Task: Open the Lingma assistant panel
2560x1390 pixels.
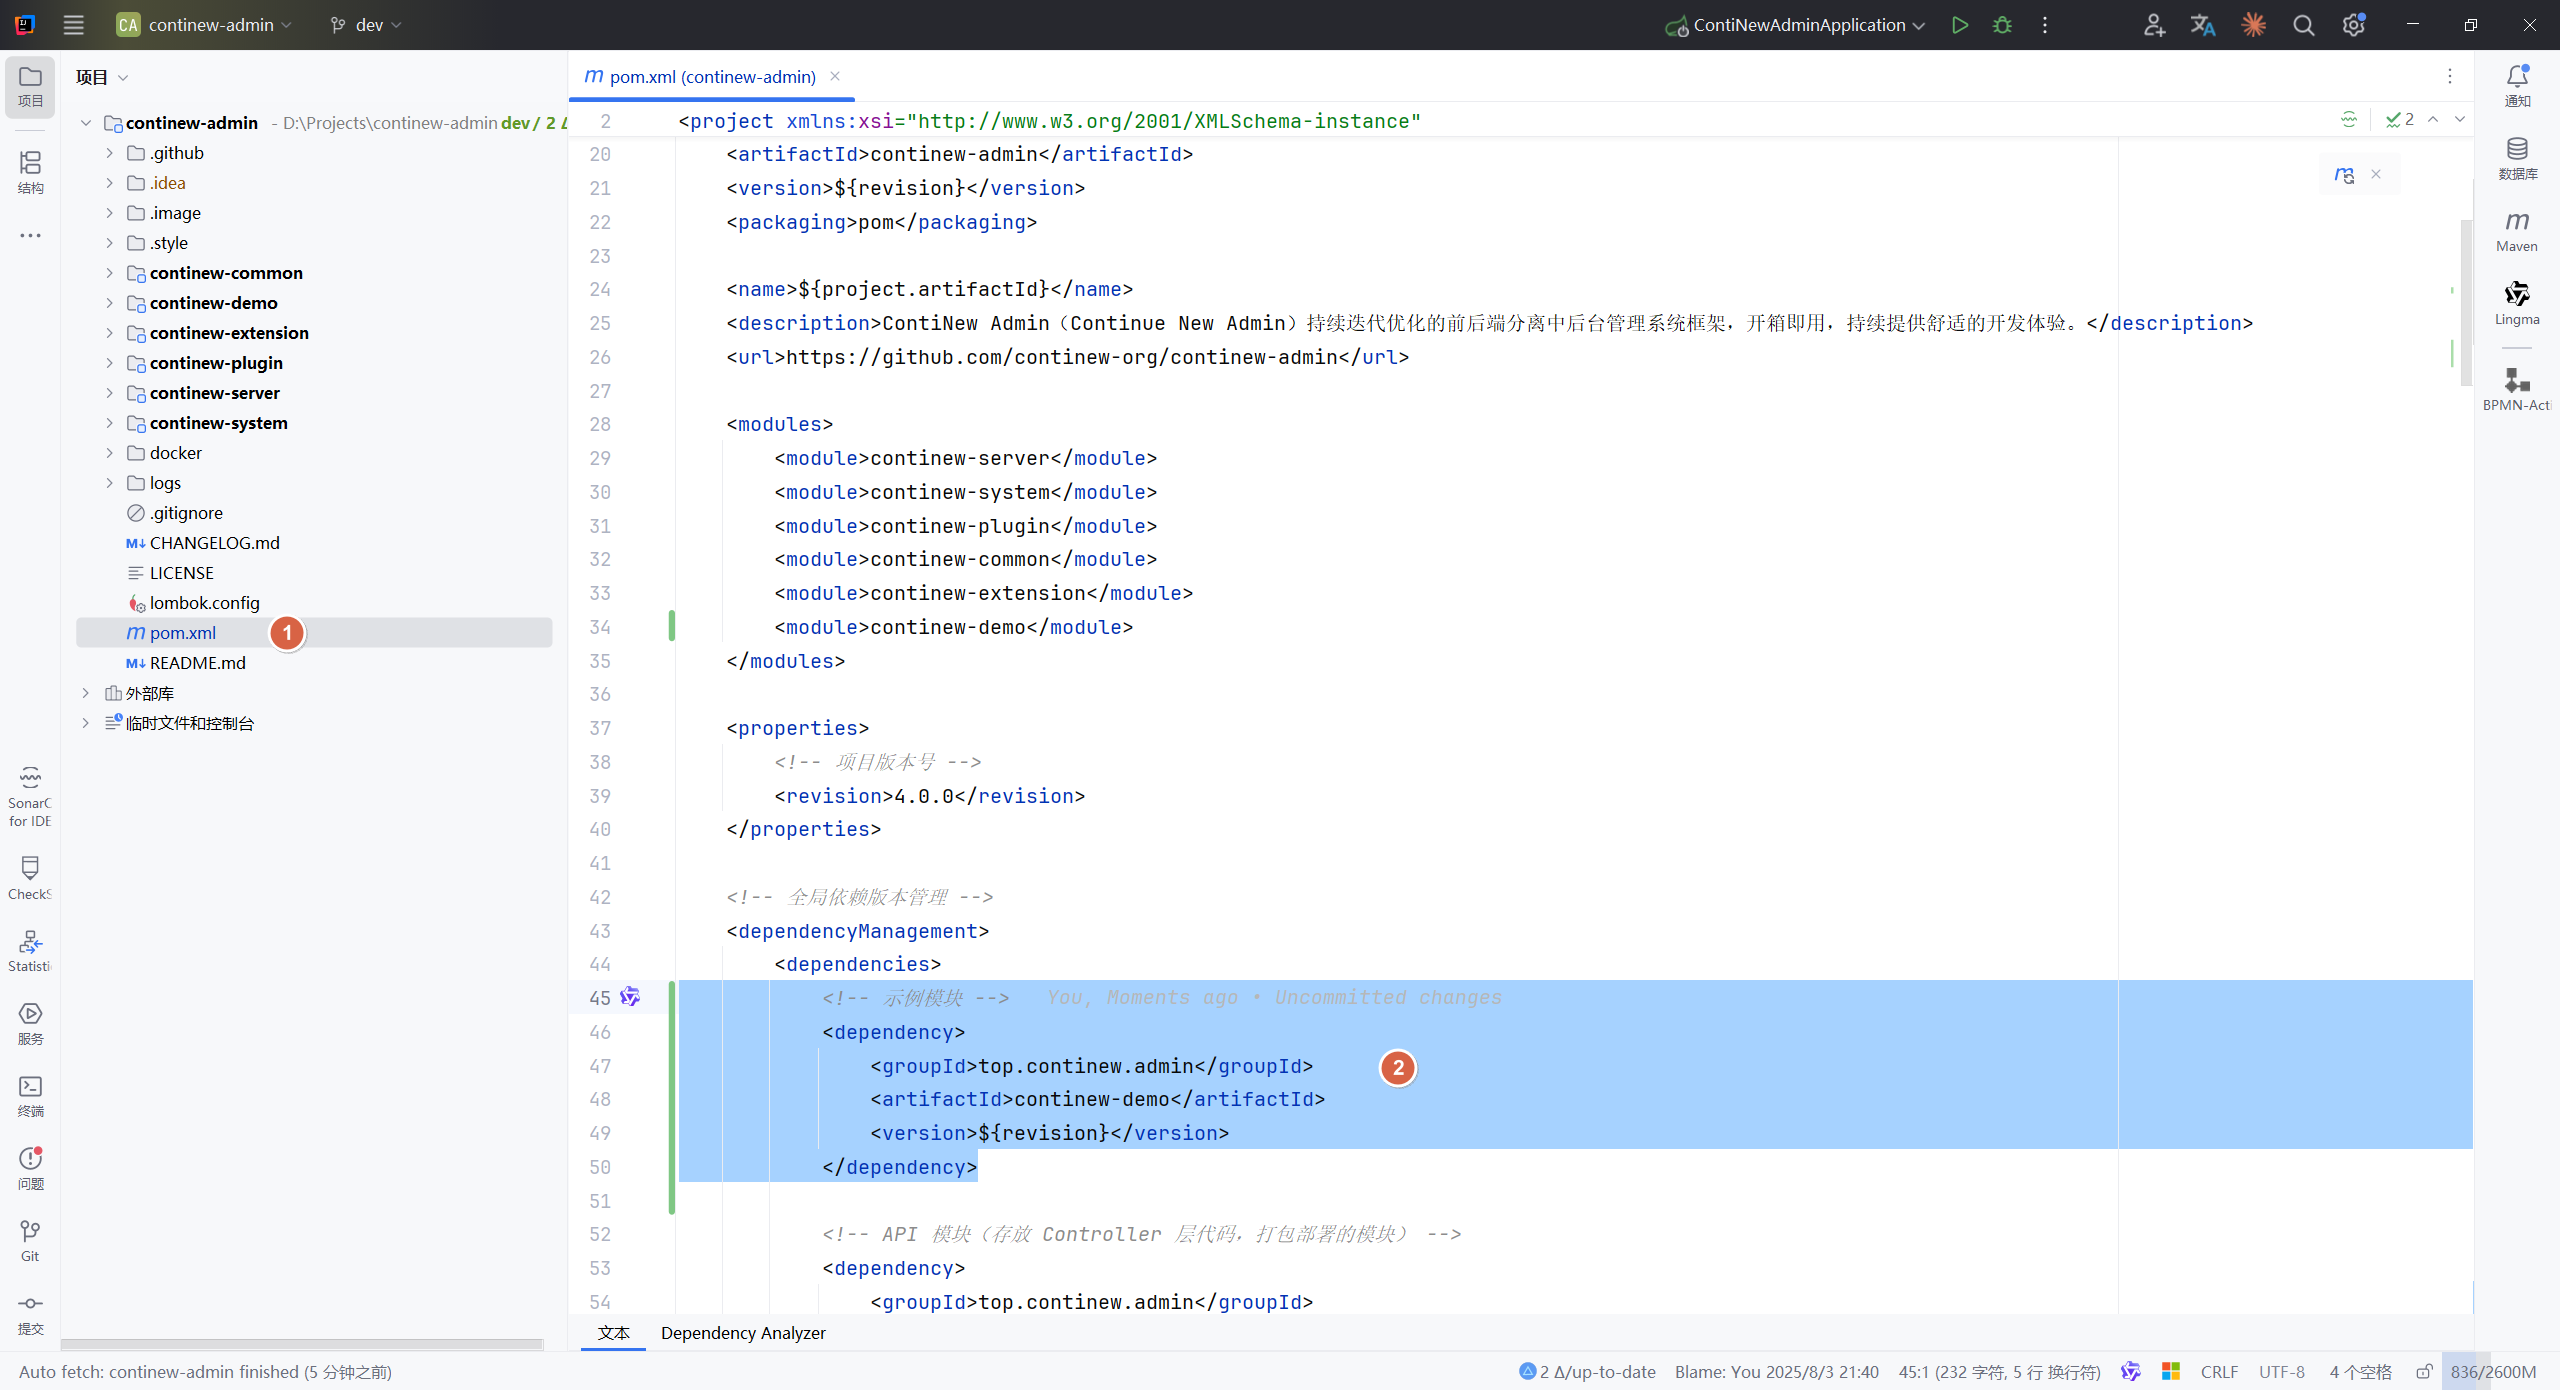Action: click(2517, 303)
